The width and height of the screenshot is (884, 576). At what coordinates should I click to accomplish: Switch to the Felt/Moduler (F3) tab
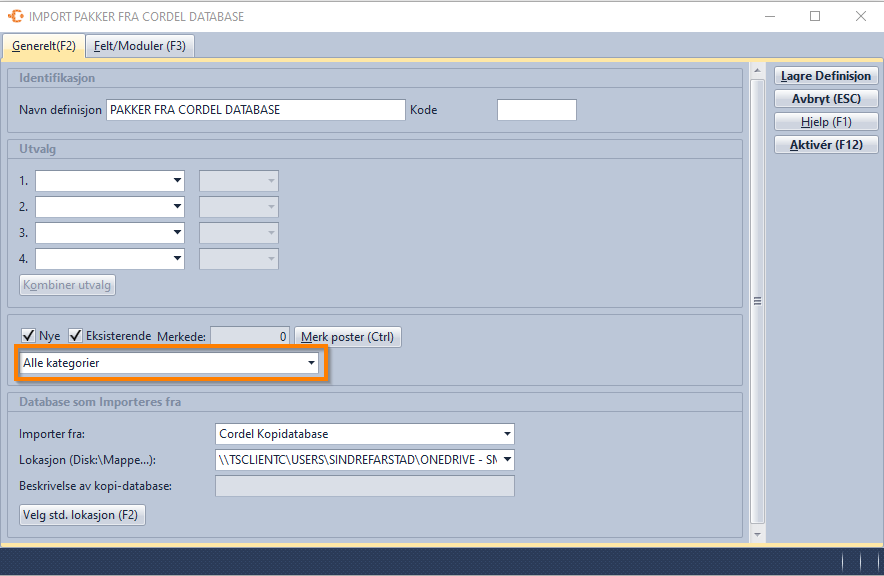pos(140,46)
